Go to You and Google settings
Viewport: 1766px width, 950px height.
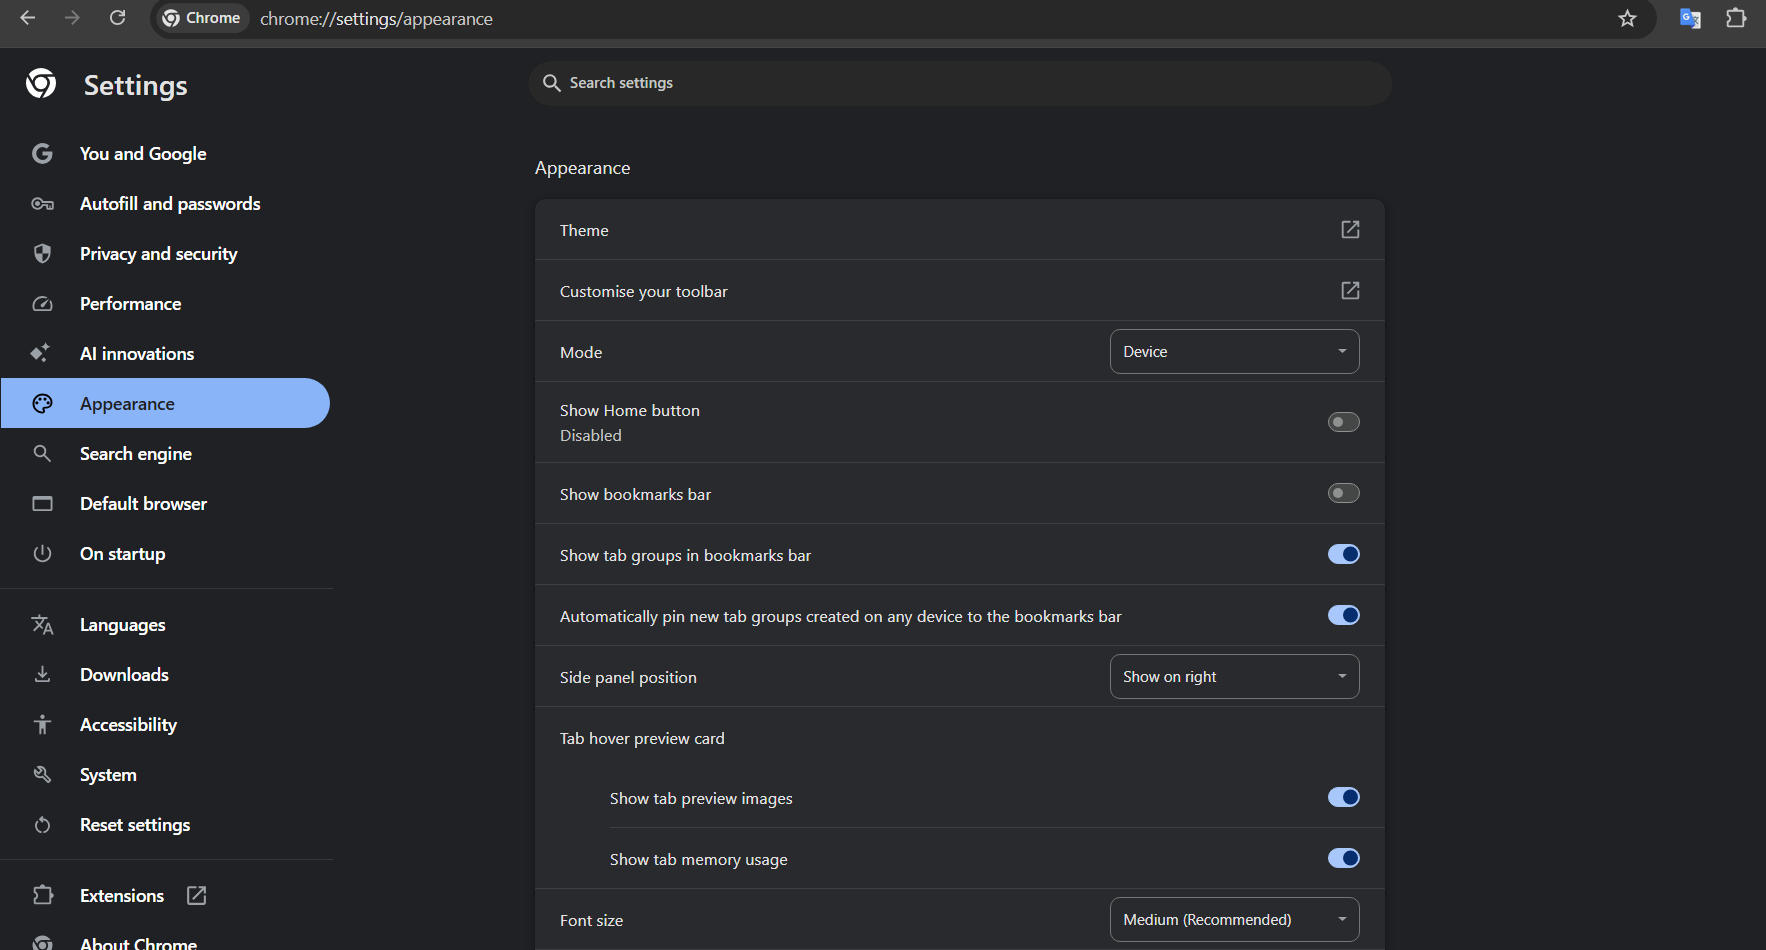(143, 154)
